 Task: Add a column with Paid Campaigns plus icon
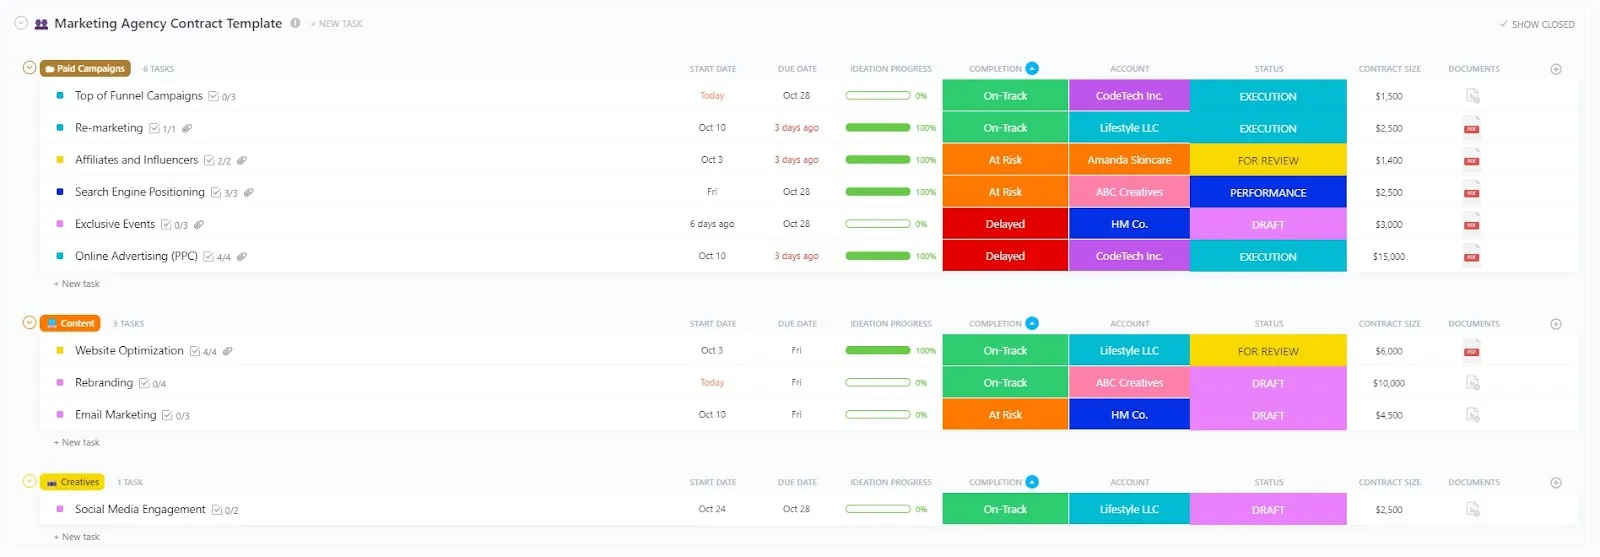pyautogui.click(x=1556, y=69)
